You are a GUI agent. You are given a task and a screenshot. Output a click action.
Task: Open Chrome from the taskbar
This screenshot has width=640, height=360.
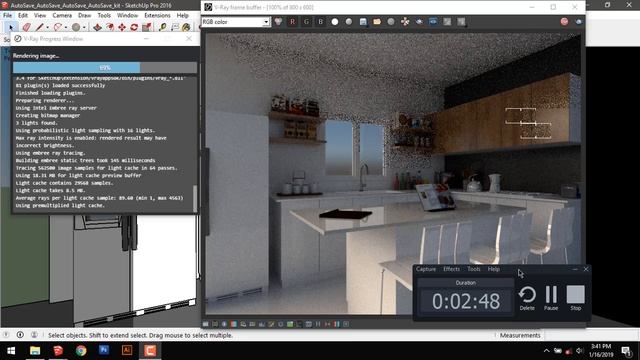(x=81, y=351)
